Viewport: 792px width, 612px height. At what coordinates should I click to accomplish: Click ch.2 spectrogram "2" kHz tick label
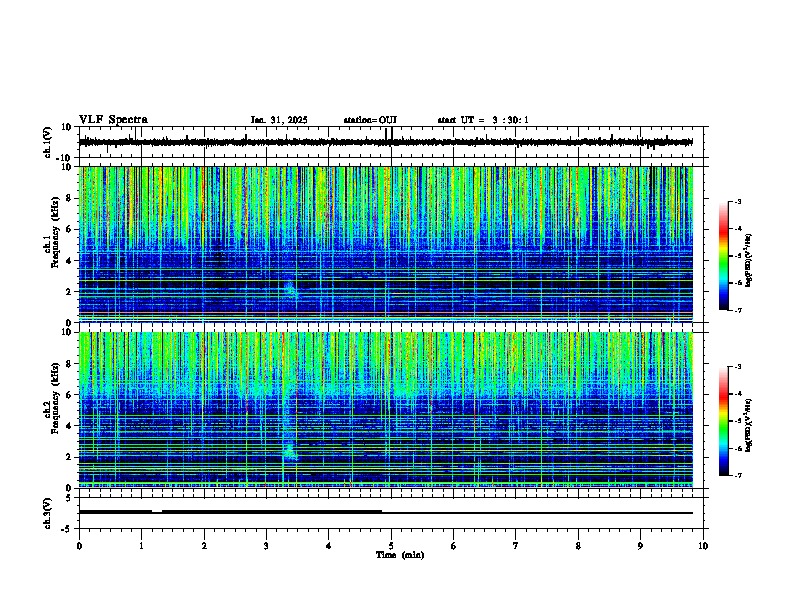69,457
